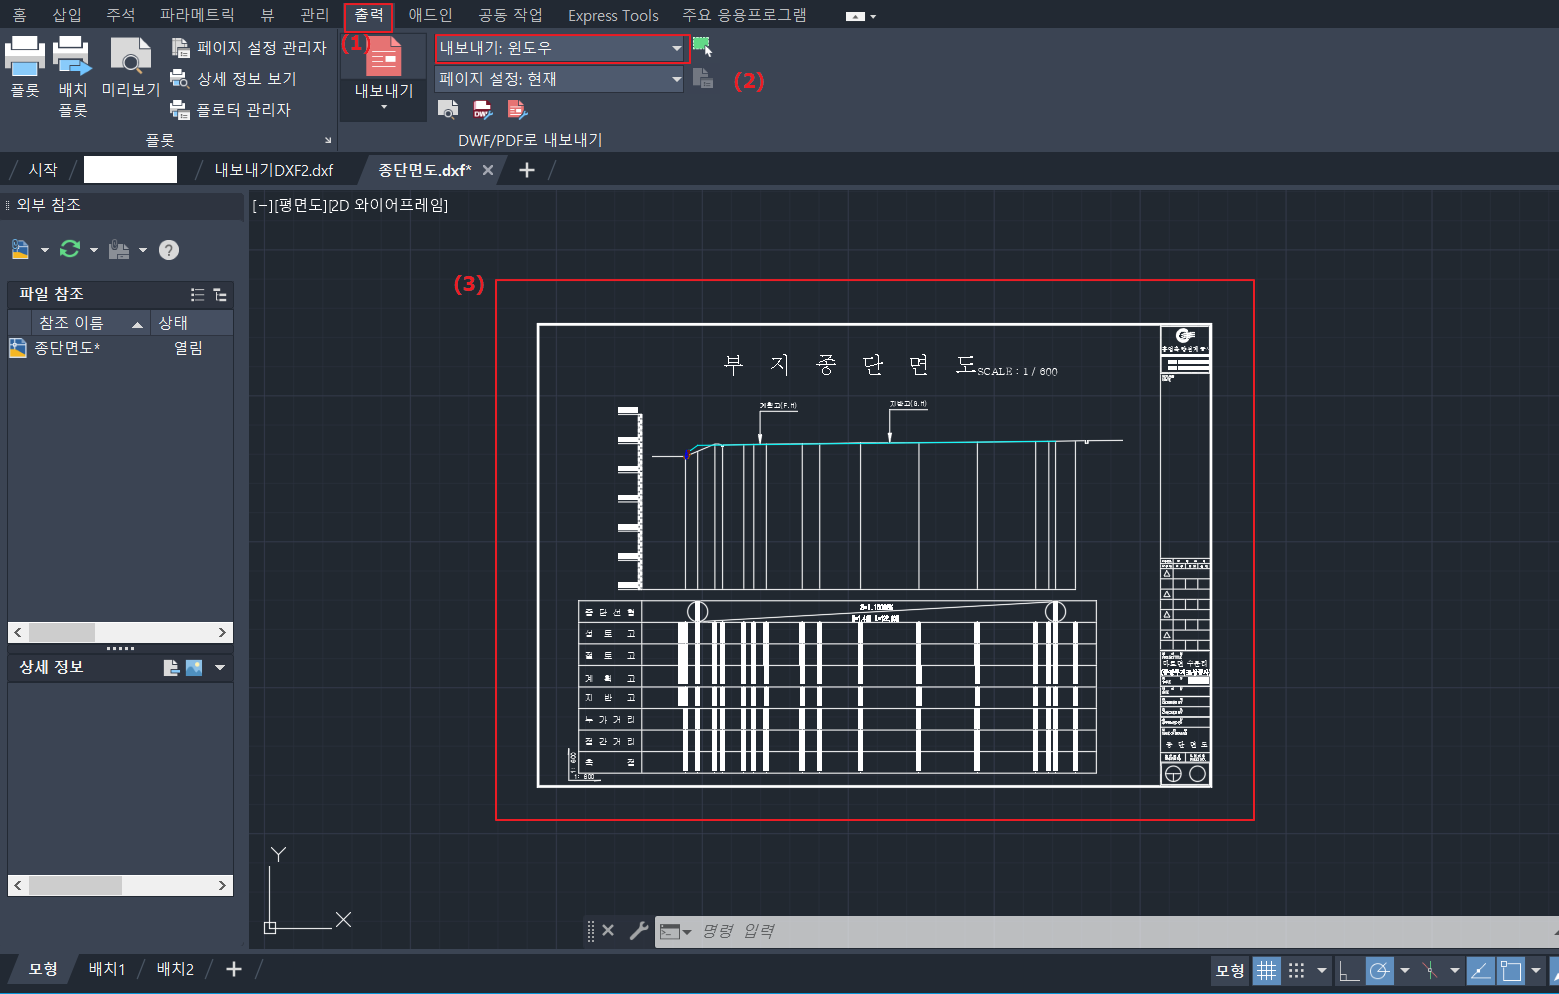Click the green refresh references icon

tap(70, 249)
